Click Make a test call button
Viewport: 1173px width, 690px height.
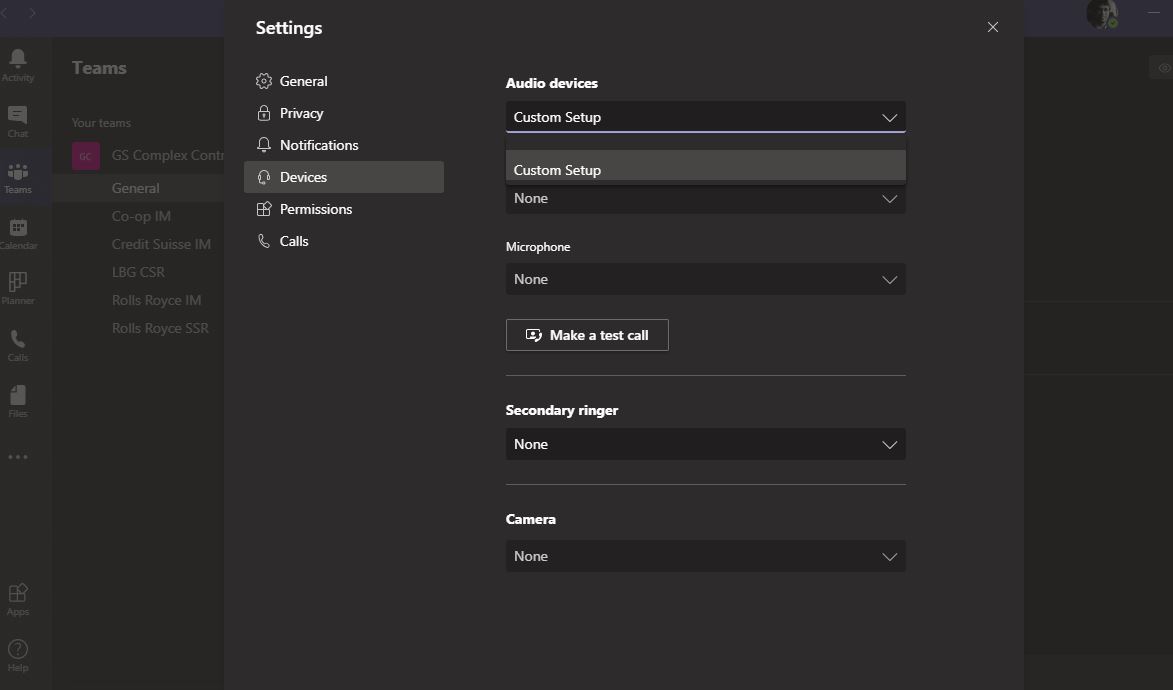pyautogui.click(x=587, y=335)
